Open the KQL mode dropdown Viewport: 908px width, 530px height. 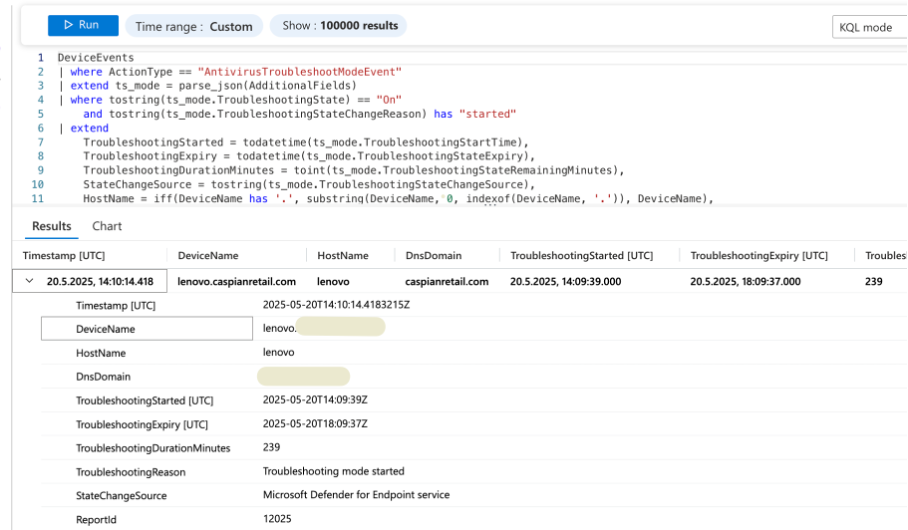[x=869, y=27]
